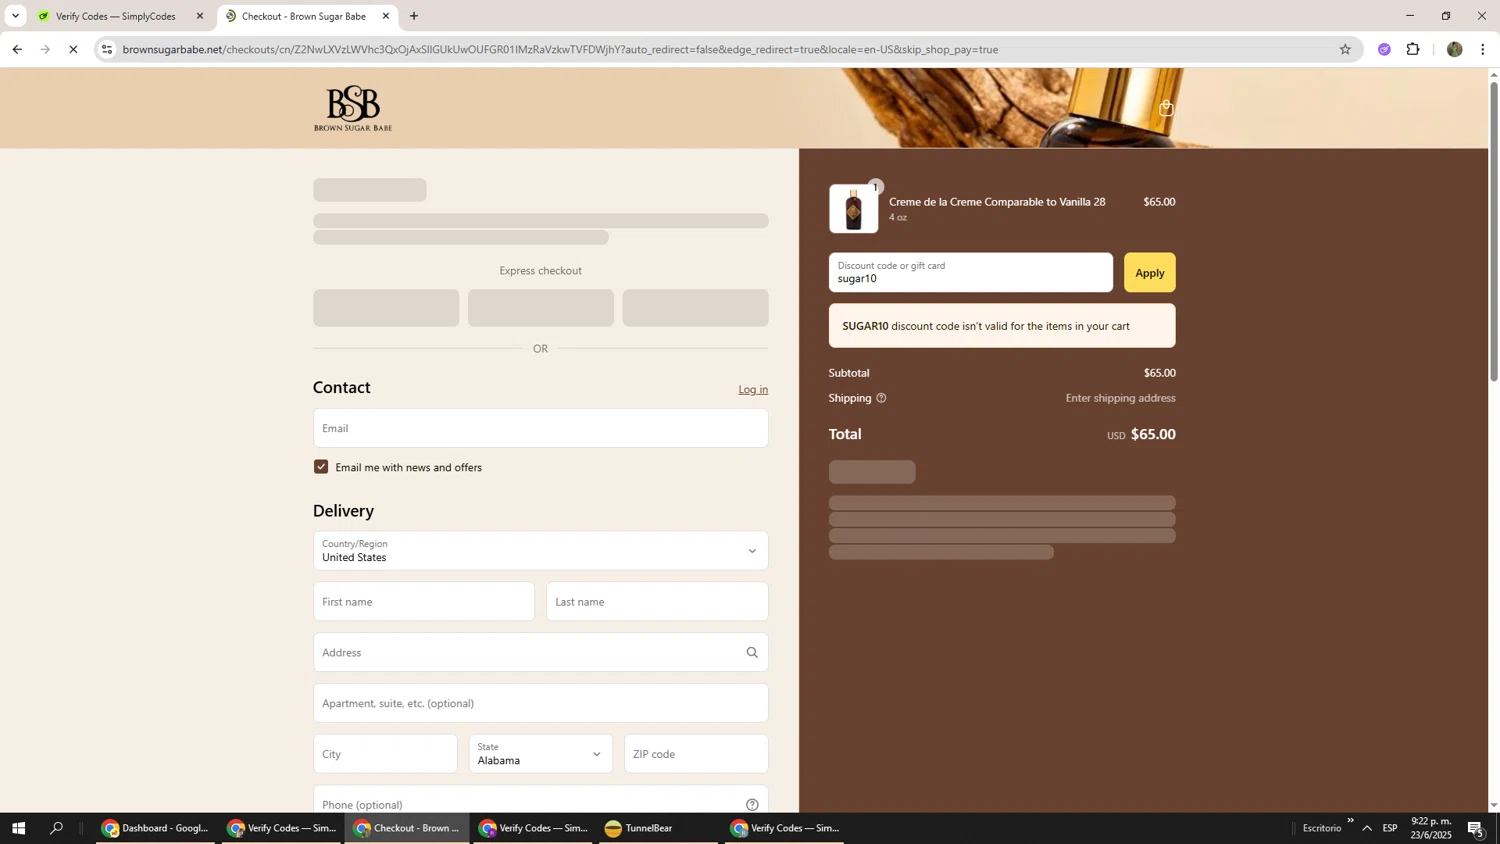Open Dashboard - Google Chrome taskbar item
The image size is (1500, 844).
(x=156, y=828)
